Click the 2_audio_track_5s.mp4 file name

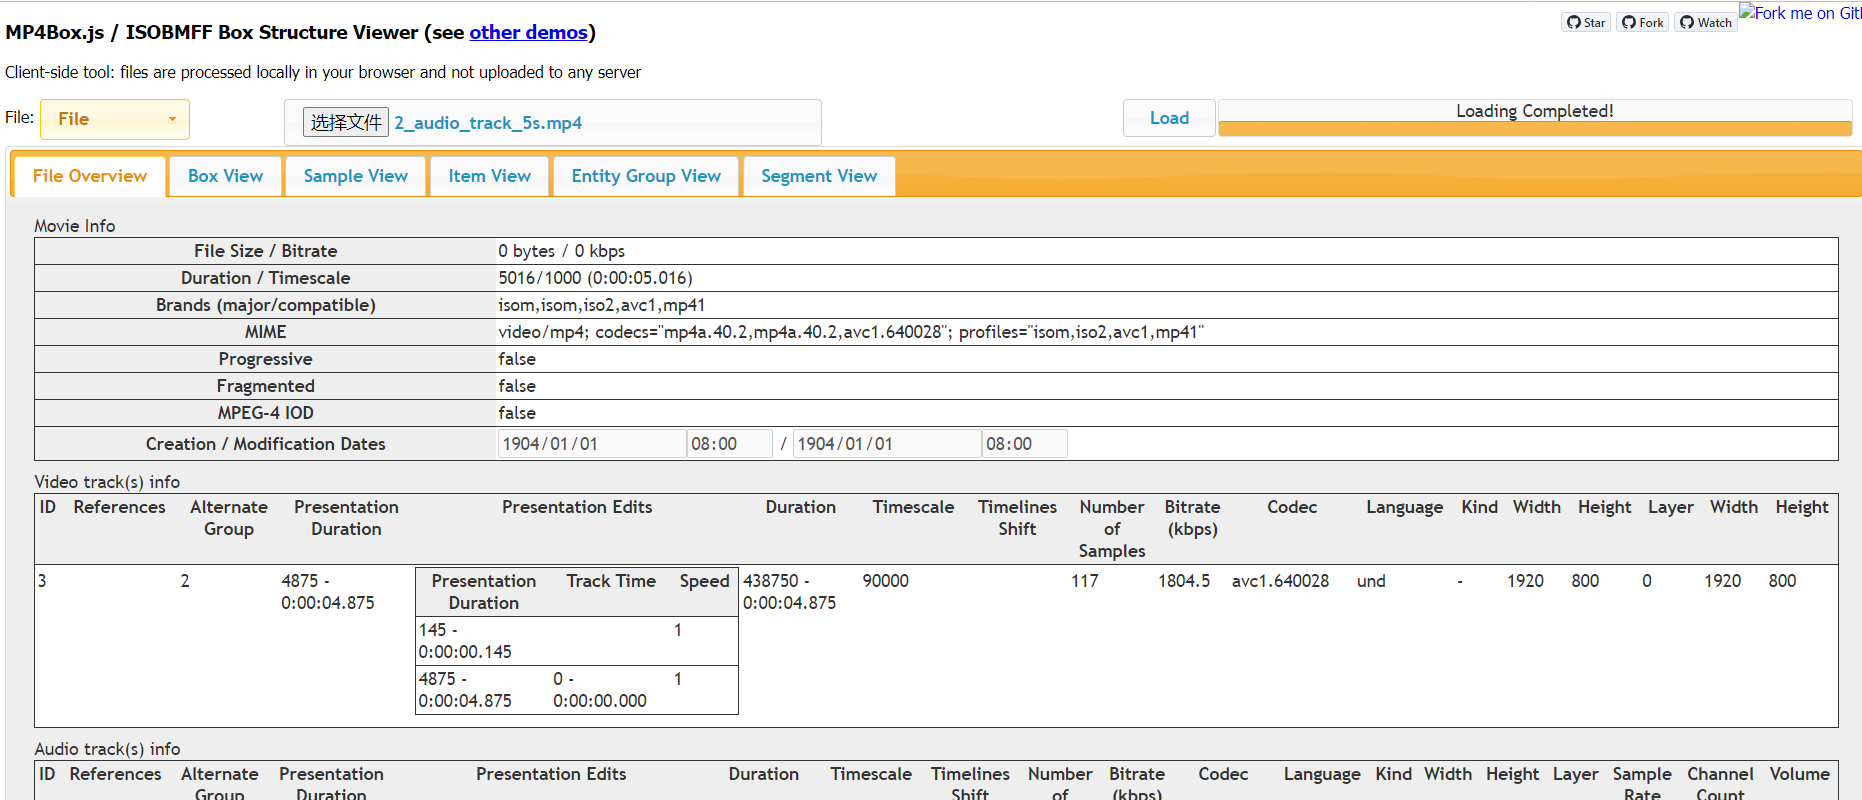click(x=488, y=123)
